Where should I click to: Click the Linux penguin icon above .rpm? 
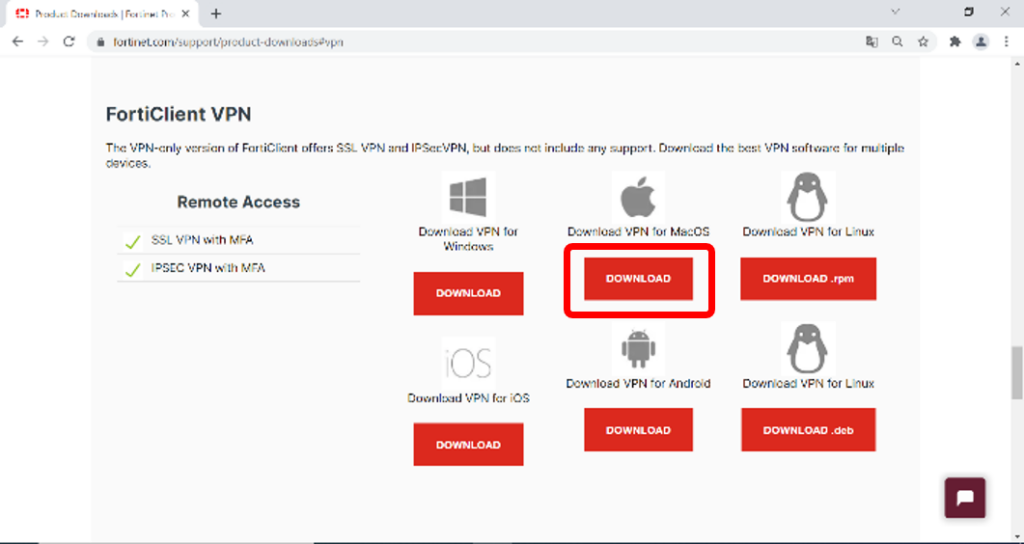click(x=807, y=196)
